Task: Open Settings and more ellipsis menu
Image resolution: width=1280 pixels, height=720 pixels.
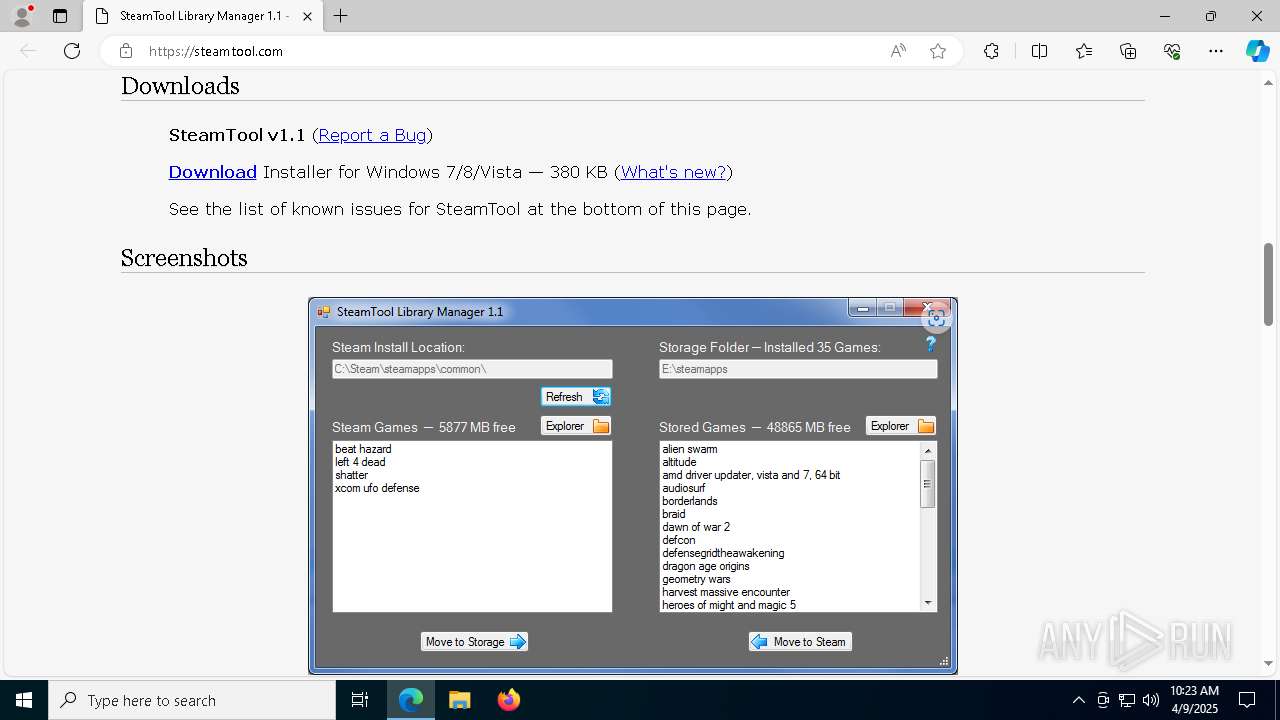Action: tap(1216, 51)
